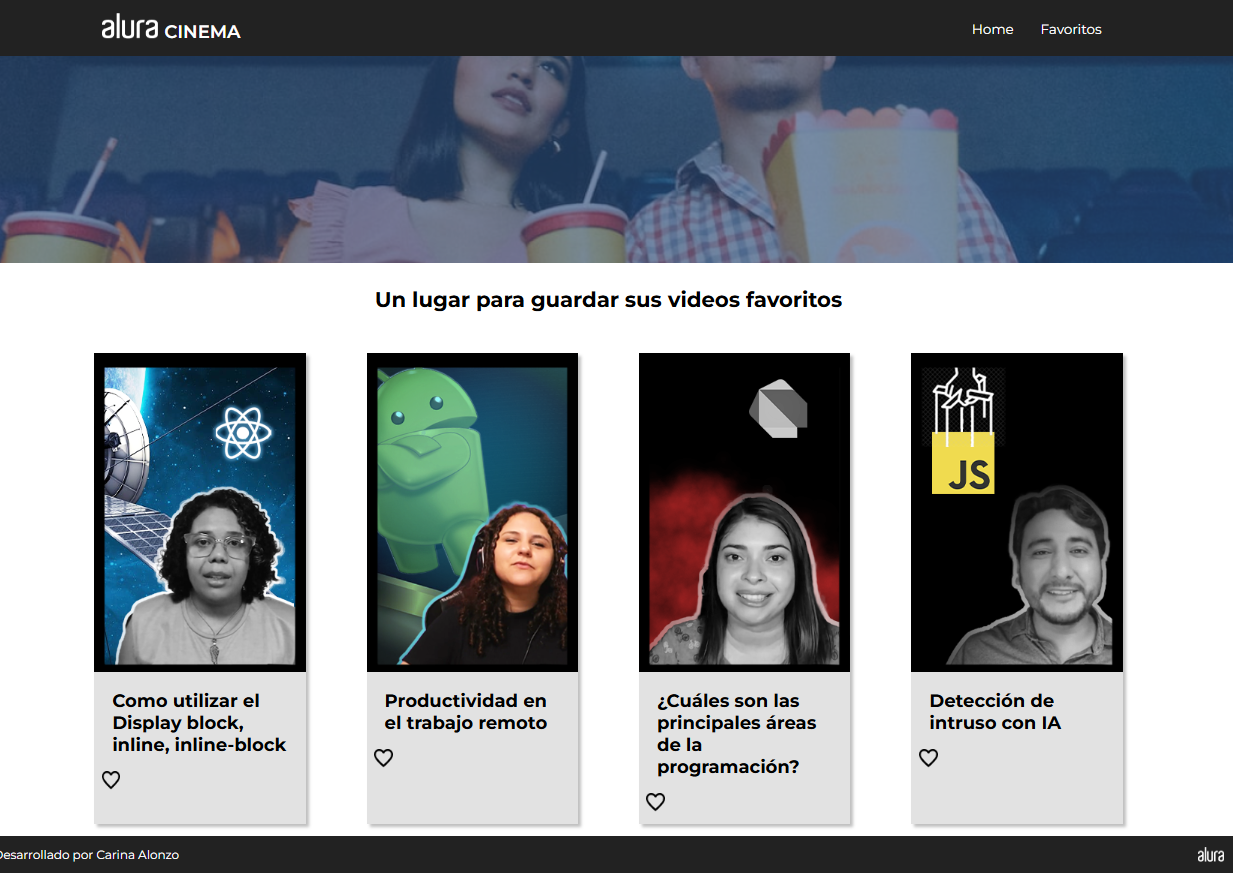Open the JS intruder detection thumbnail
The image size is (1233, 883).
(1017, 512)
